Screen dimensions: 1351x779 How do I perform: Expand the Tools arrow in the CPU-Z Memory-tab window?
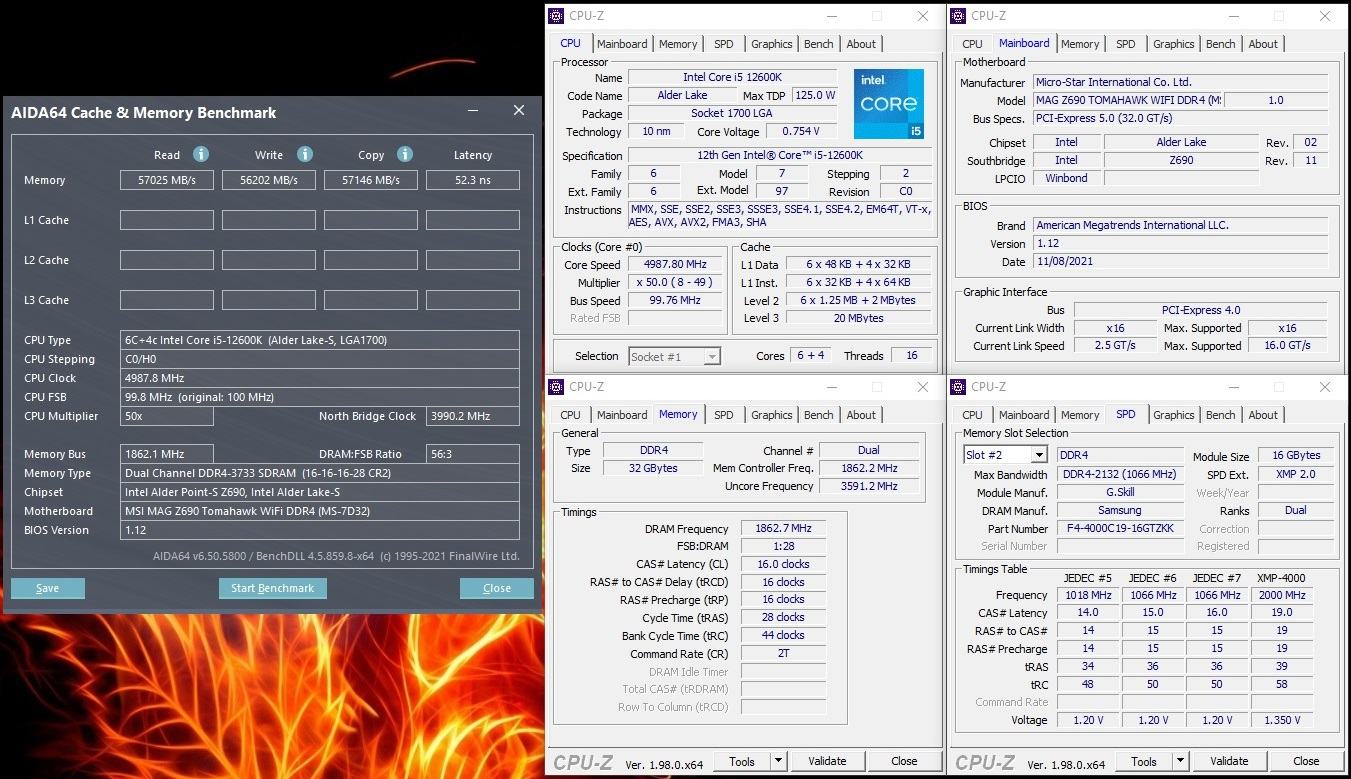click(x=778, y=762)
